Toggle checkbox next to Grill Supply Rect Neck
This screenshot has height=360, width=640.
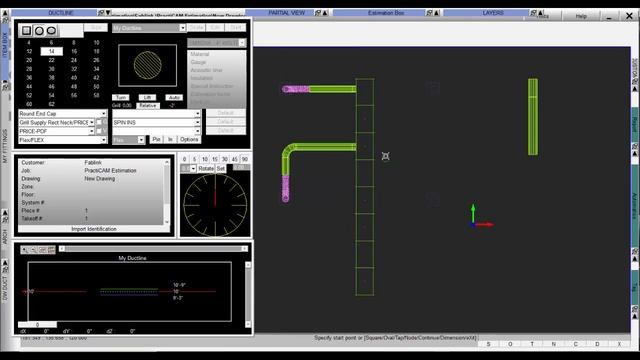[99, 122]
